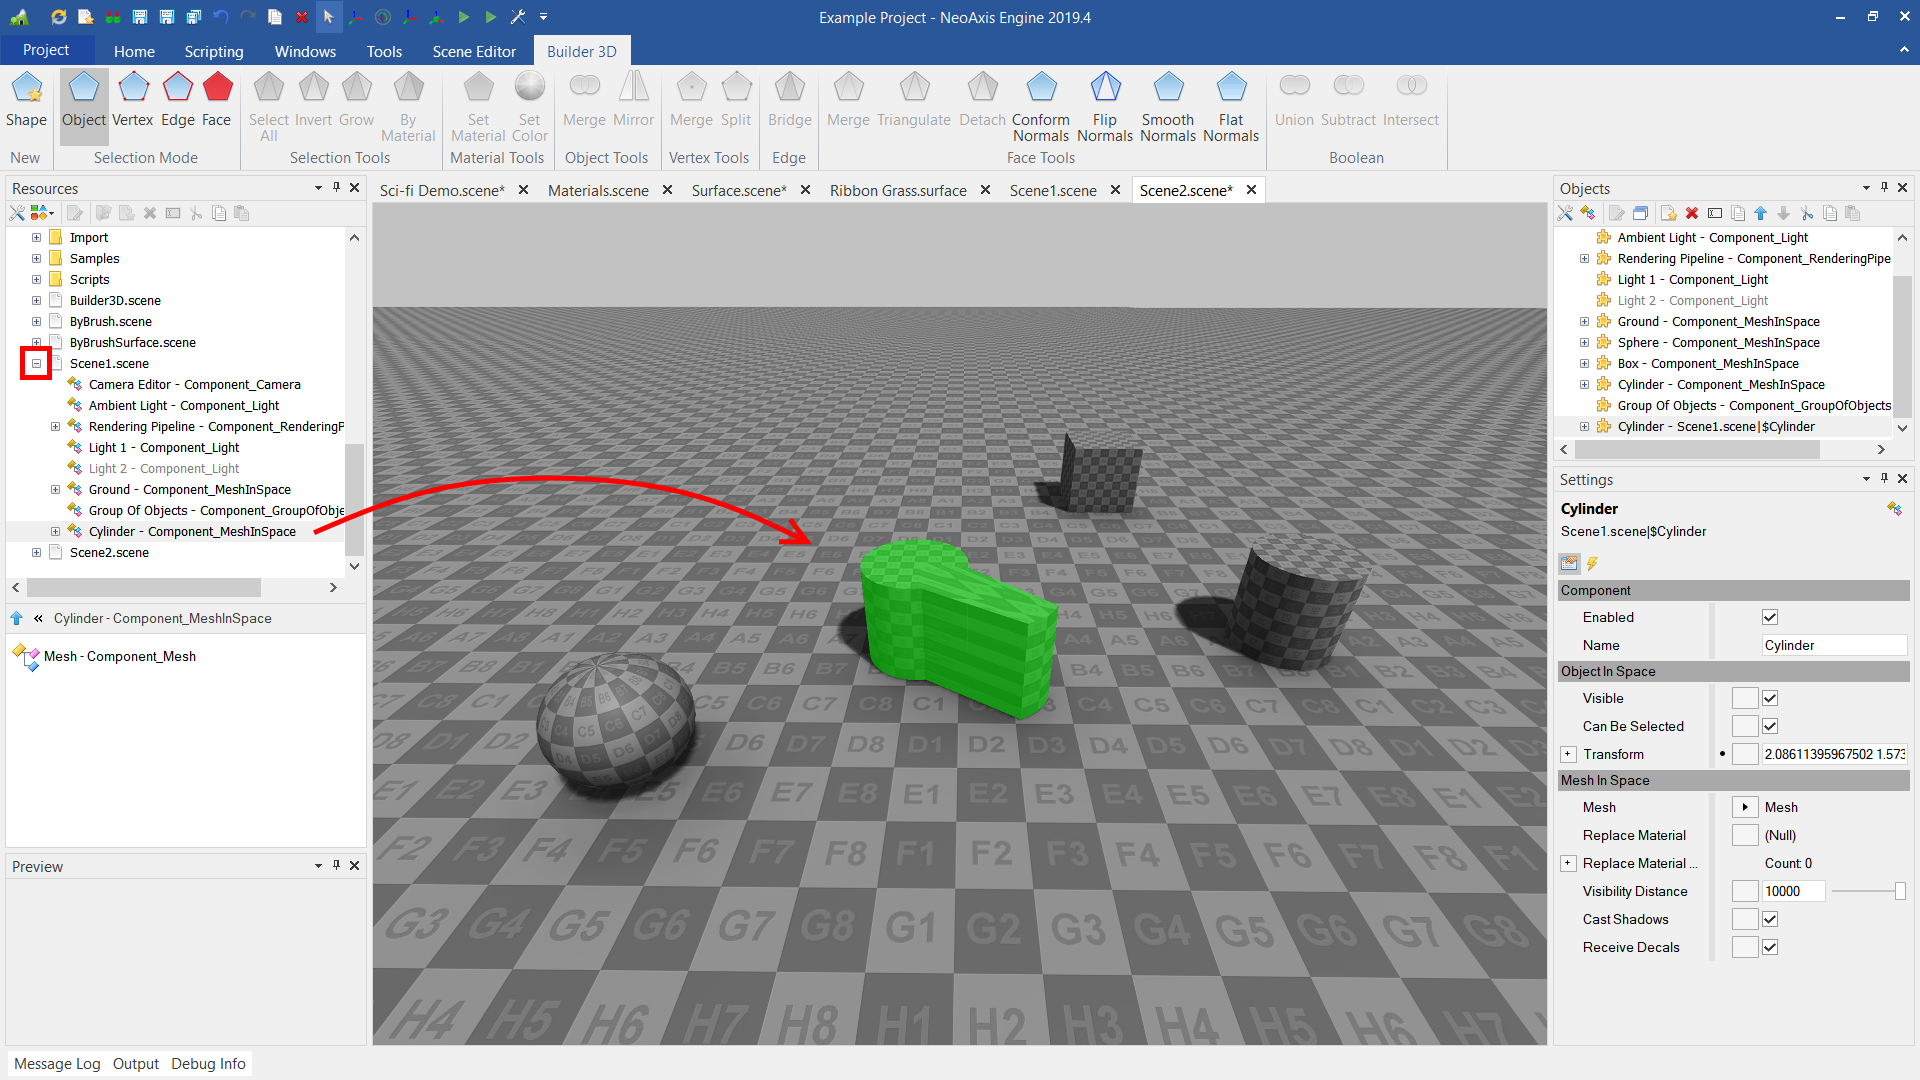Open the Debug Info panel
The image size is (1920, 1080).
pyautogui.click(x=208, y=1063)
